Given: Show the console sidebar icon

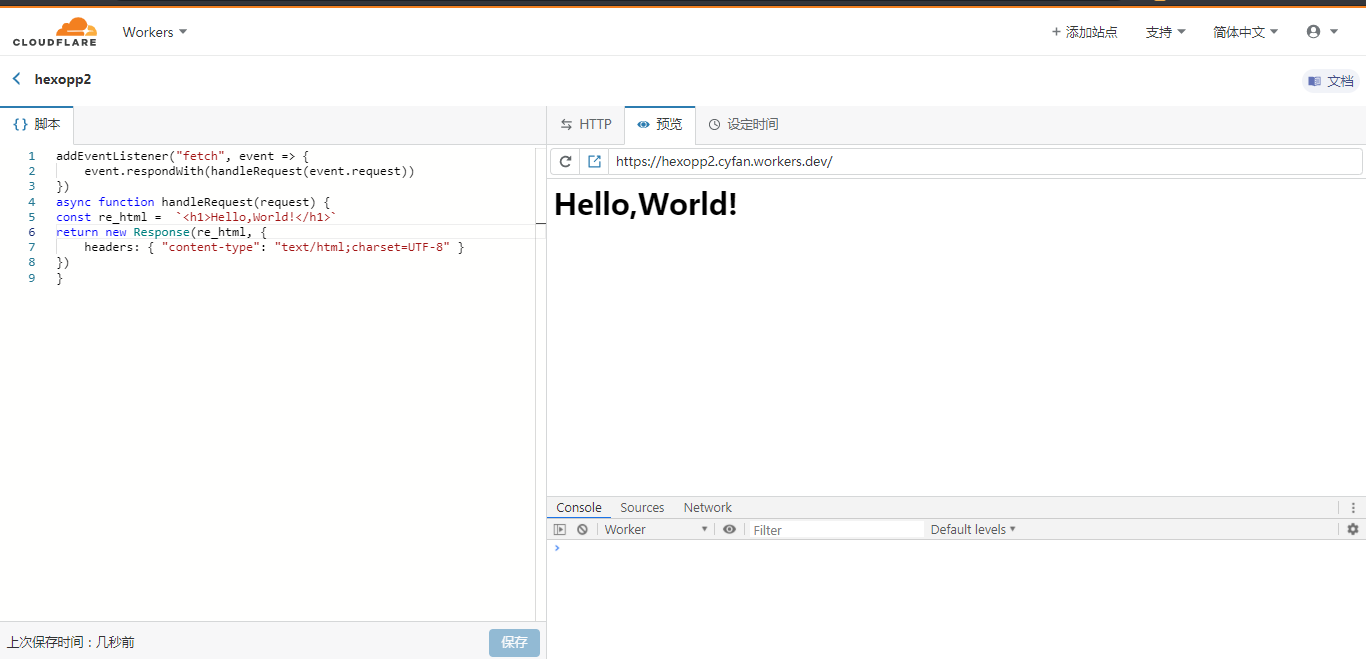Looking at the screenshot, I should point(560,530).
